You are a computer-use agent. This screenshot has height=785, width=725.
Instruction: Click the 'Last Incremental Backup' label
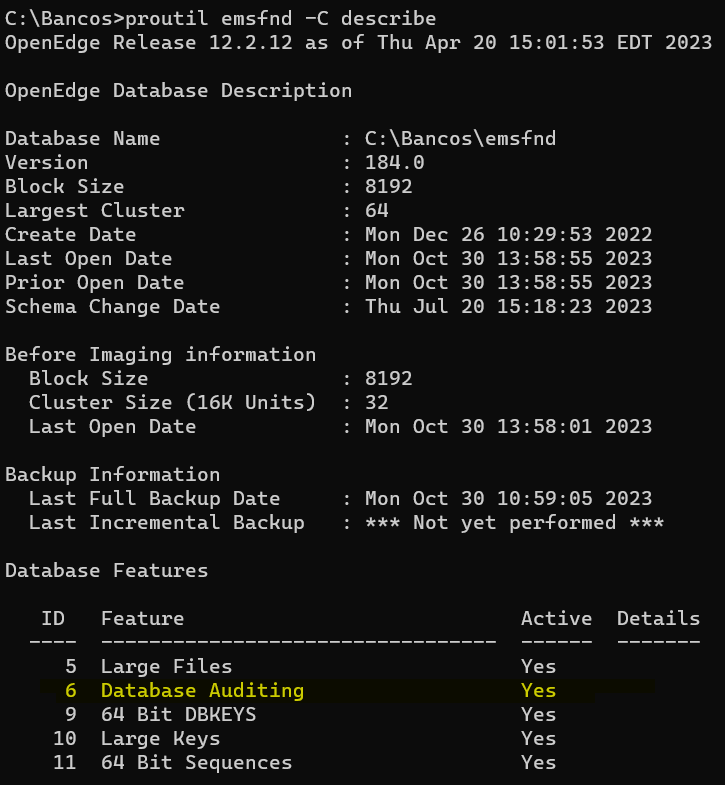[166, 523]
